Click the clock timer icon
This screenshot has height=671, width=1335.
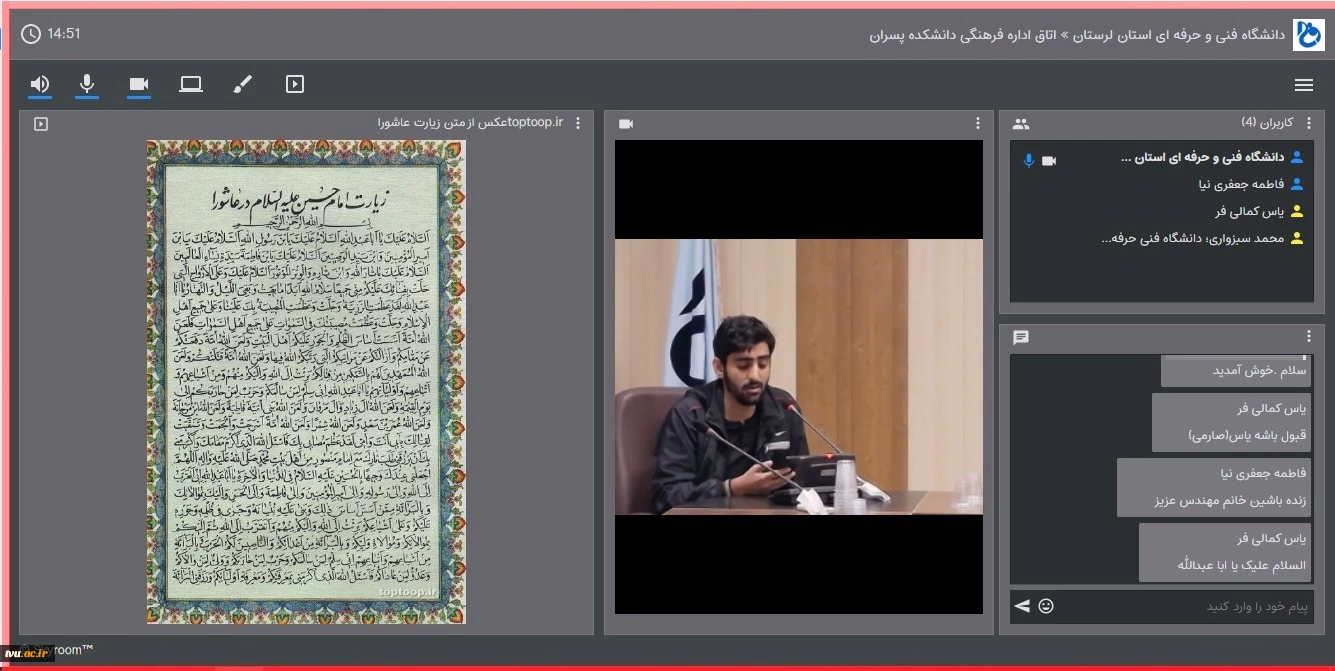pyautogui.click(x=31, y=34)
